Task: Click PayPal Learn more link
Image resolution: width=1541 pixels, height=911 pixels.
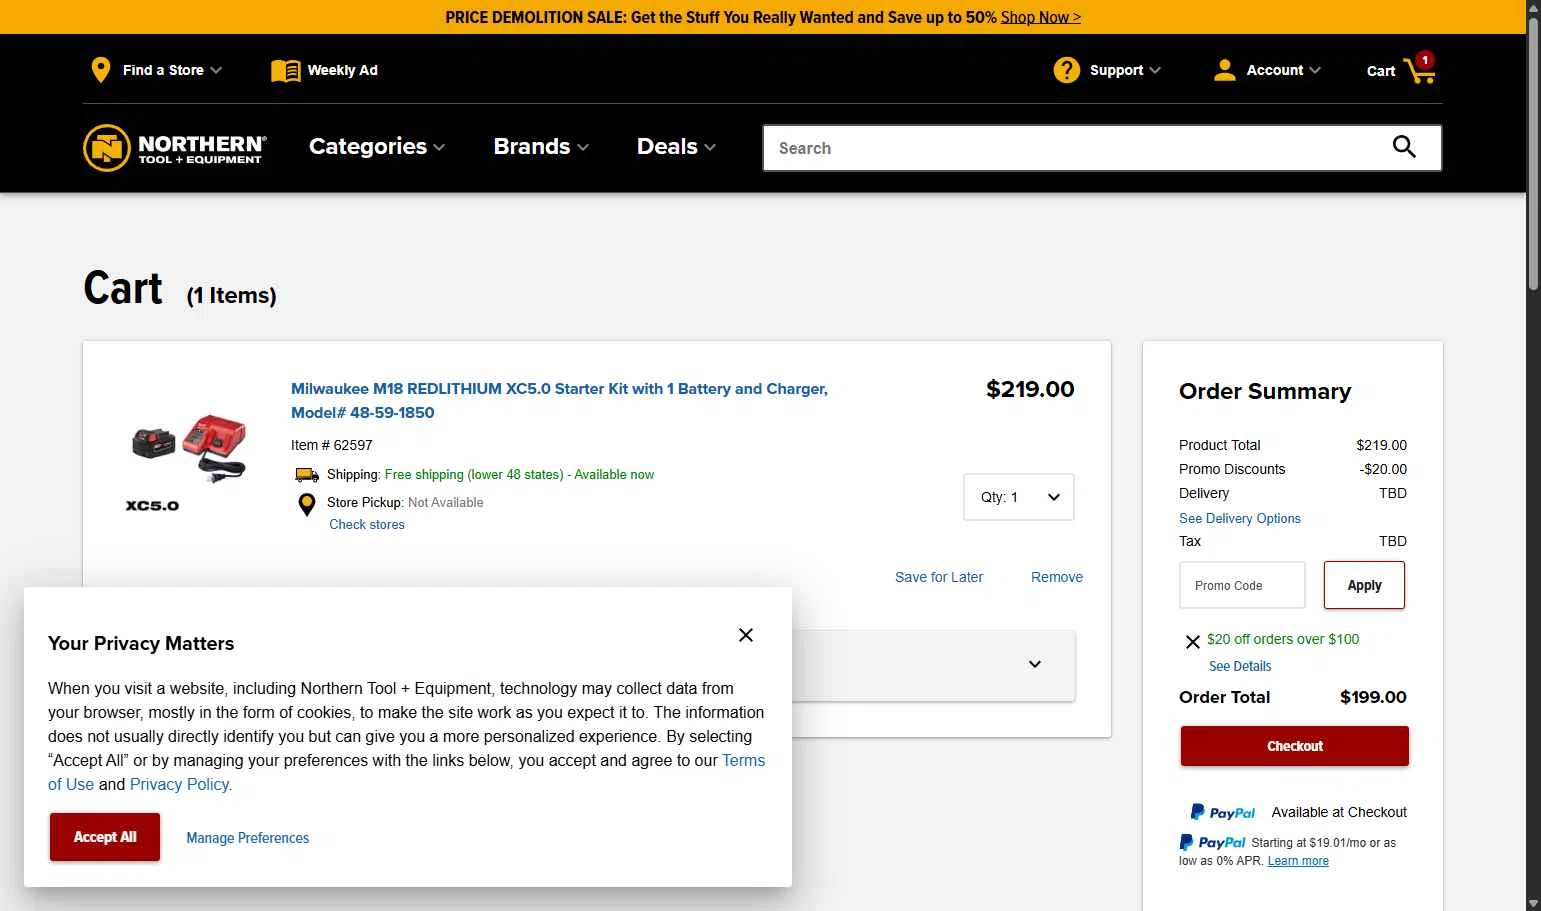Action: (1298, 861)
